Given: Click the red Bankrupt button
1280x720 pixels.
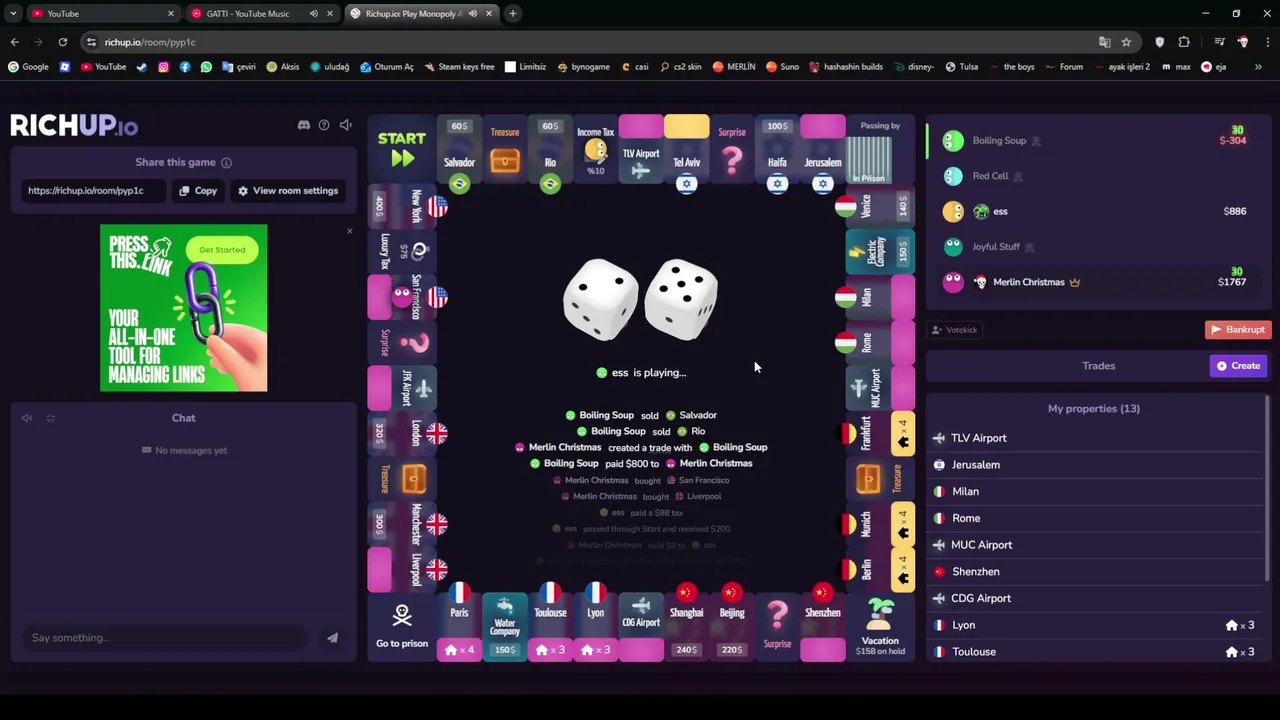Looking at the screenshot, I should click(x=1238, y=330).
